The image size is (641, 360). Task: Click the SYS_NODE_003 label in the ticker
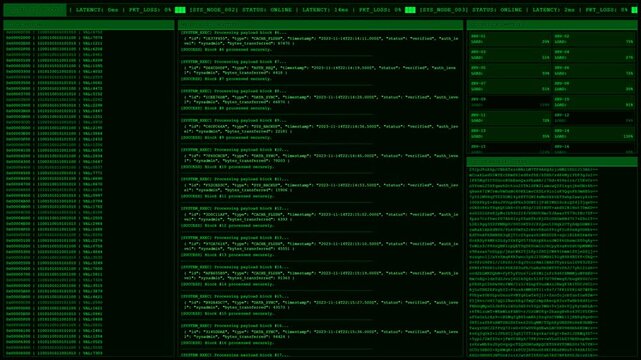(444, 10)
